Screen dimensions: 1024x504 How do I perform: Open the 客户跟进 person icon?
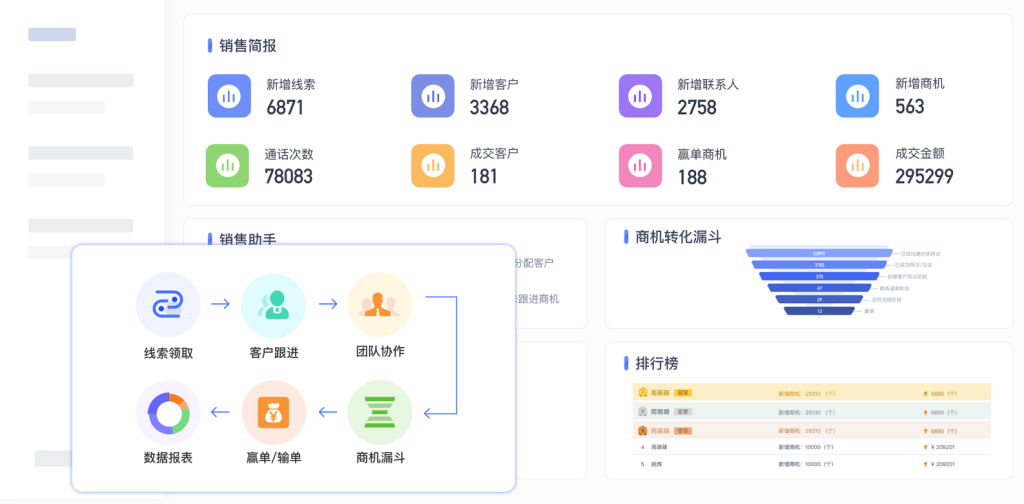click(x=274, y=305)
